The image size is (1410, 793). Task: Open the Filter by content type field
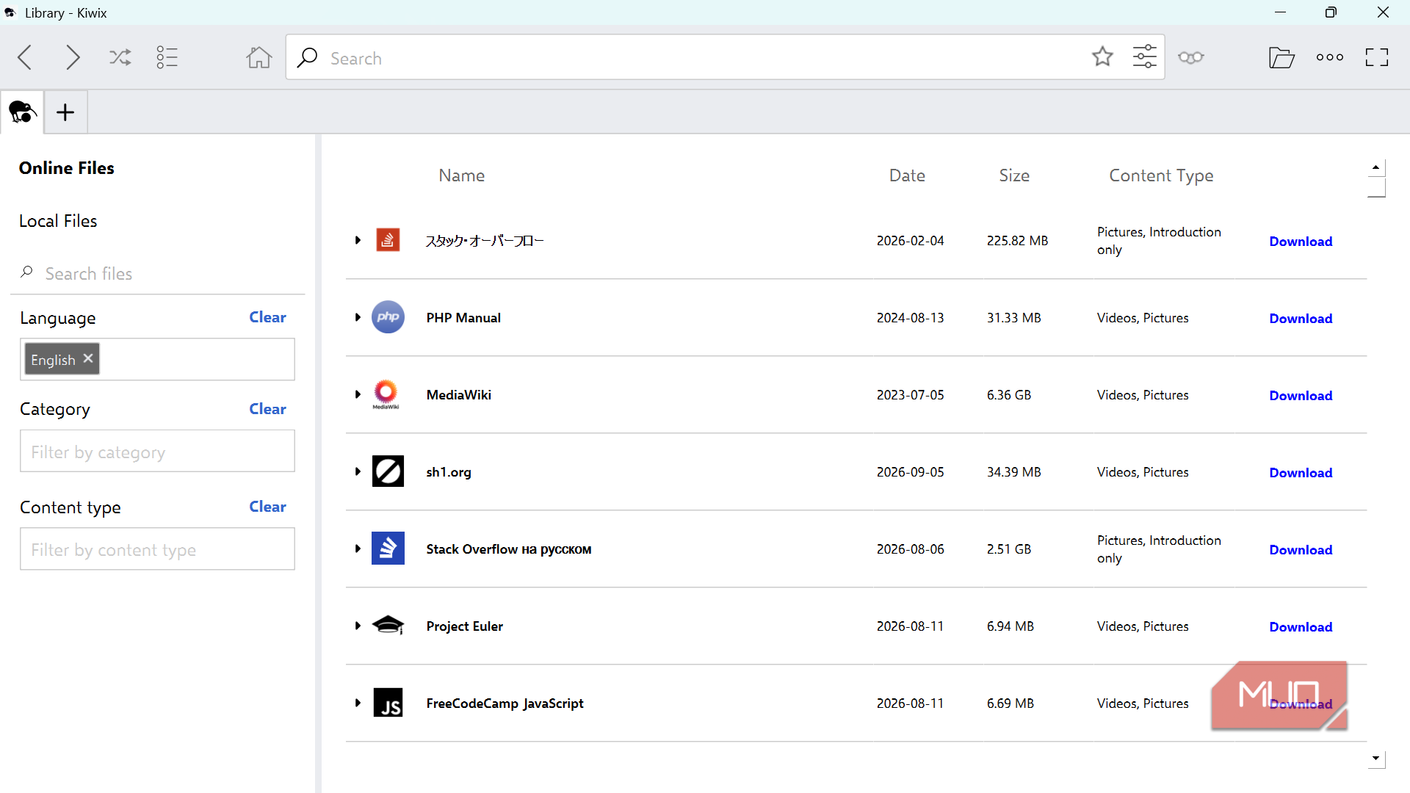(x=157, y=549)
